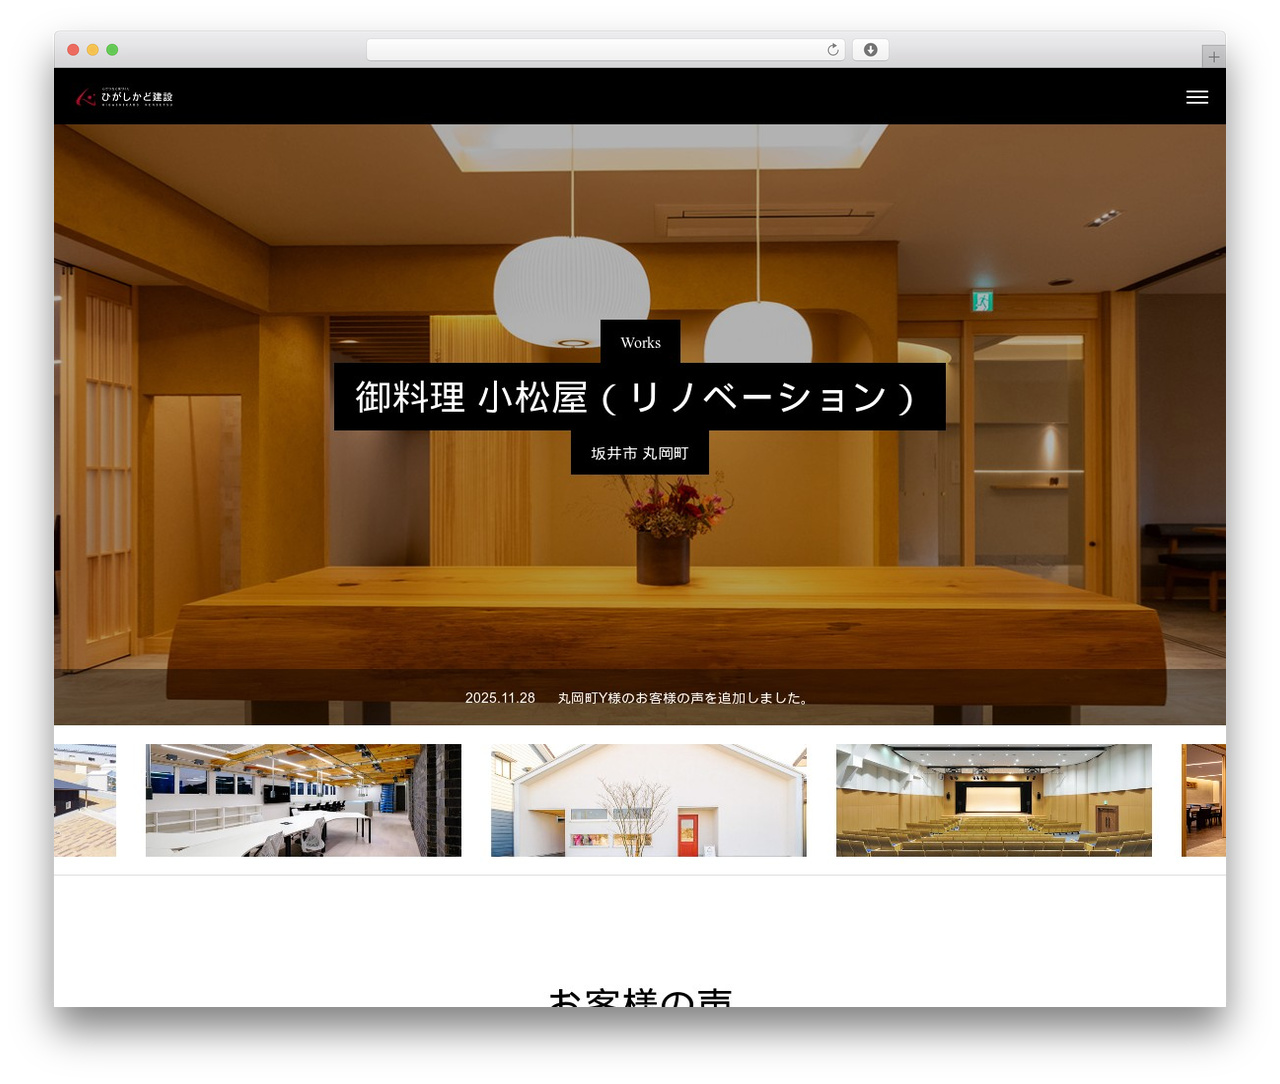Viewport: 1280px width, 1084px height.
Task: Click the ひがしかど建設 logo
Action: (x=125, y=97)
